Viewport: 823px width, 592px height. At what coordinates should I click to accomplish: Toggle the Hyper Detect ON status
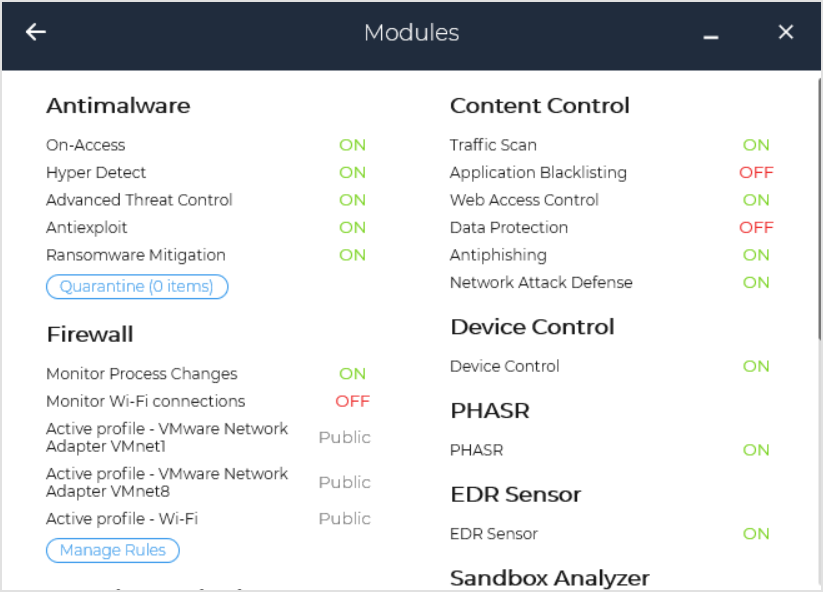coord(352,172)
